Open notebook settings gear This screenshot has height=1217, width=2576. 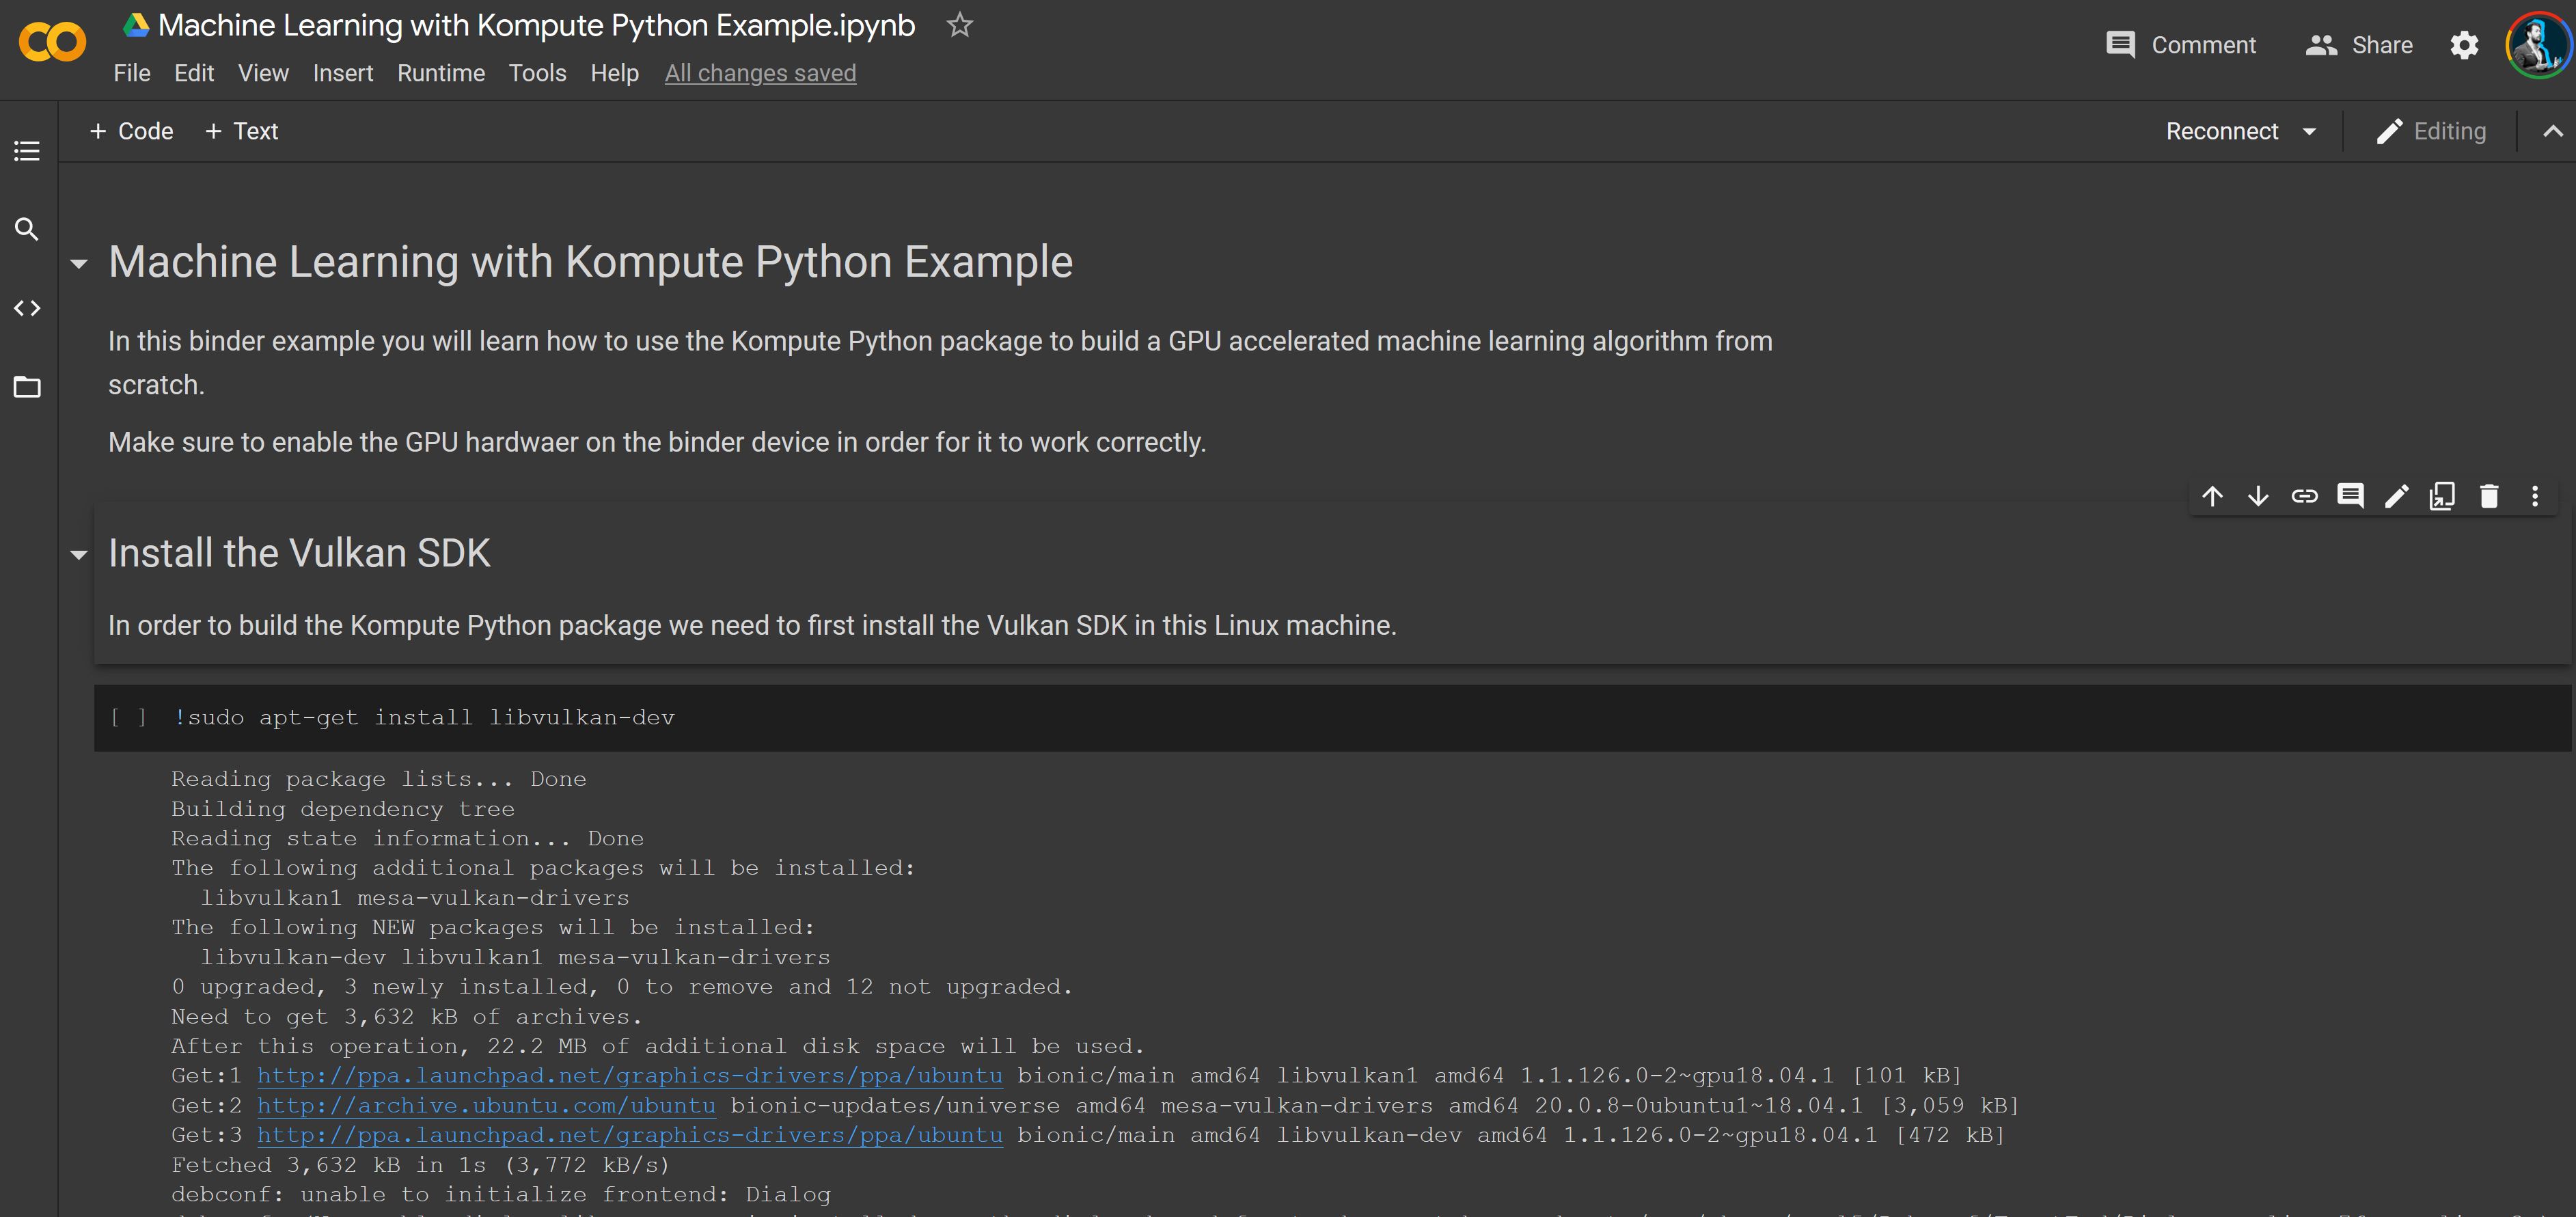point(2465,45)
